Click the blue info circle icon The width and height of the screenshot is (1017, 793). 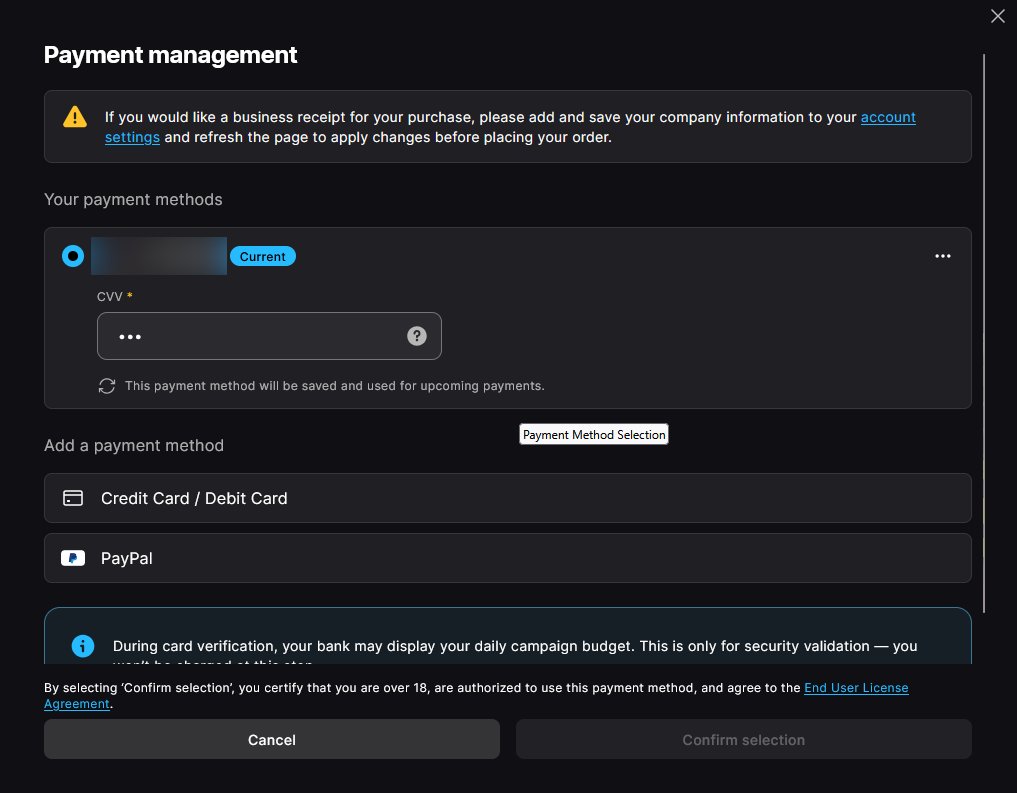(83, 646)
